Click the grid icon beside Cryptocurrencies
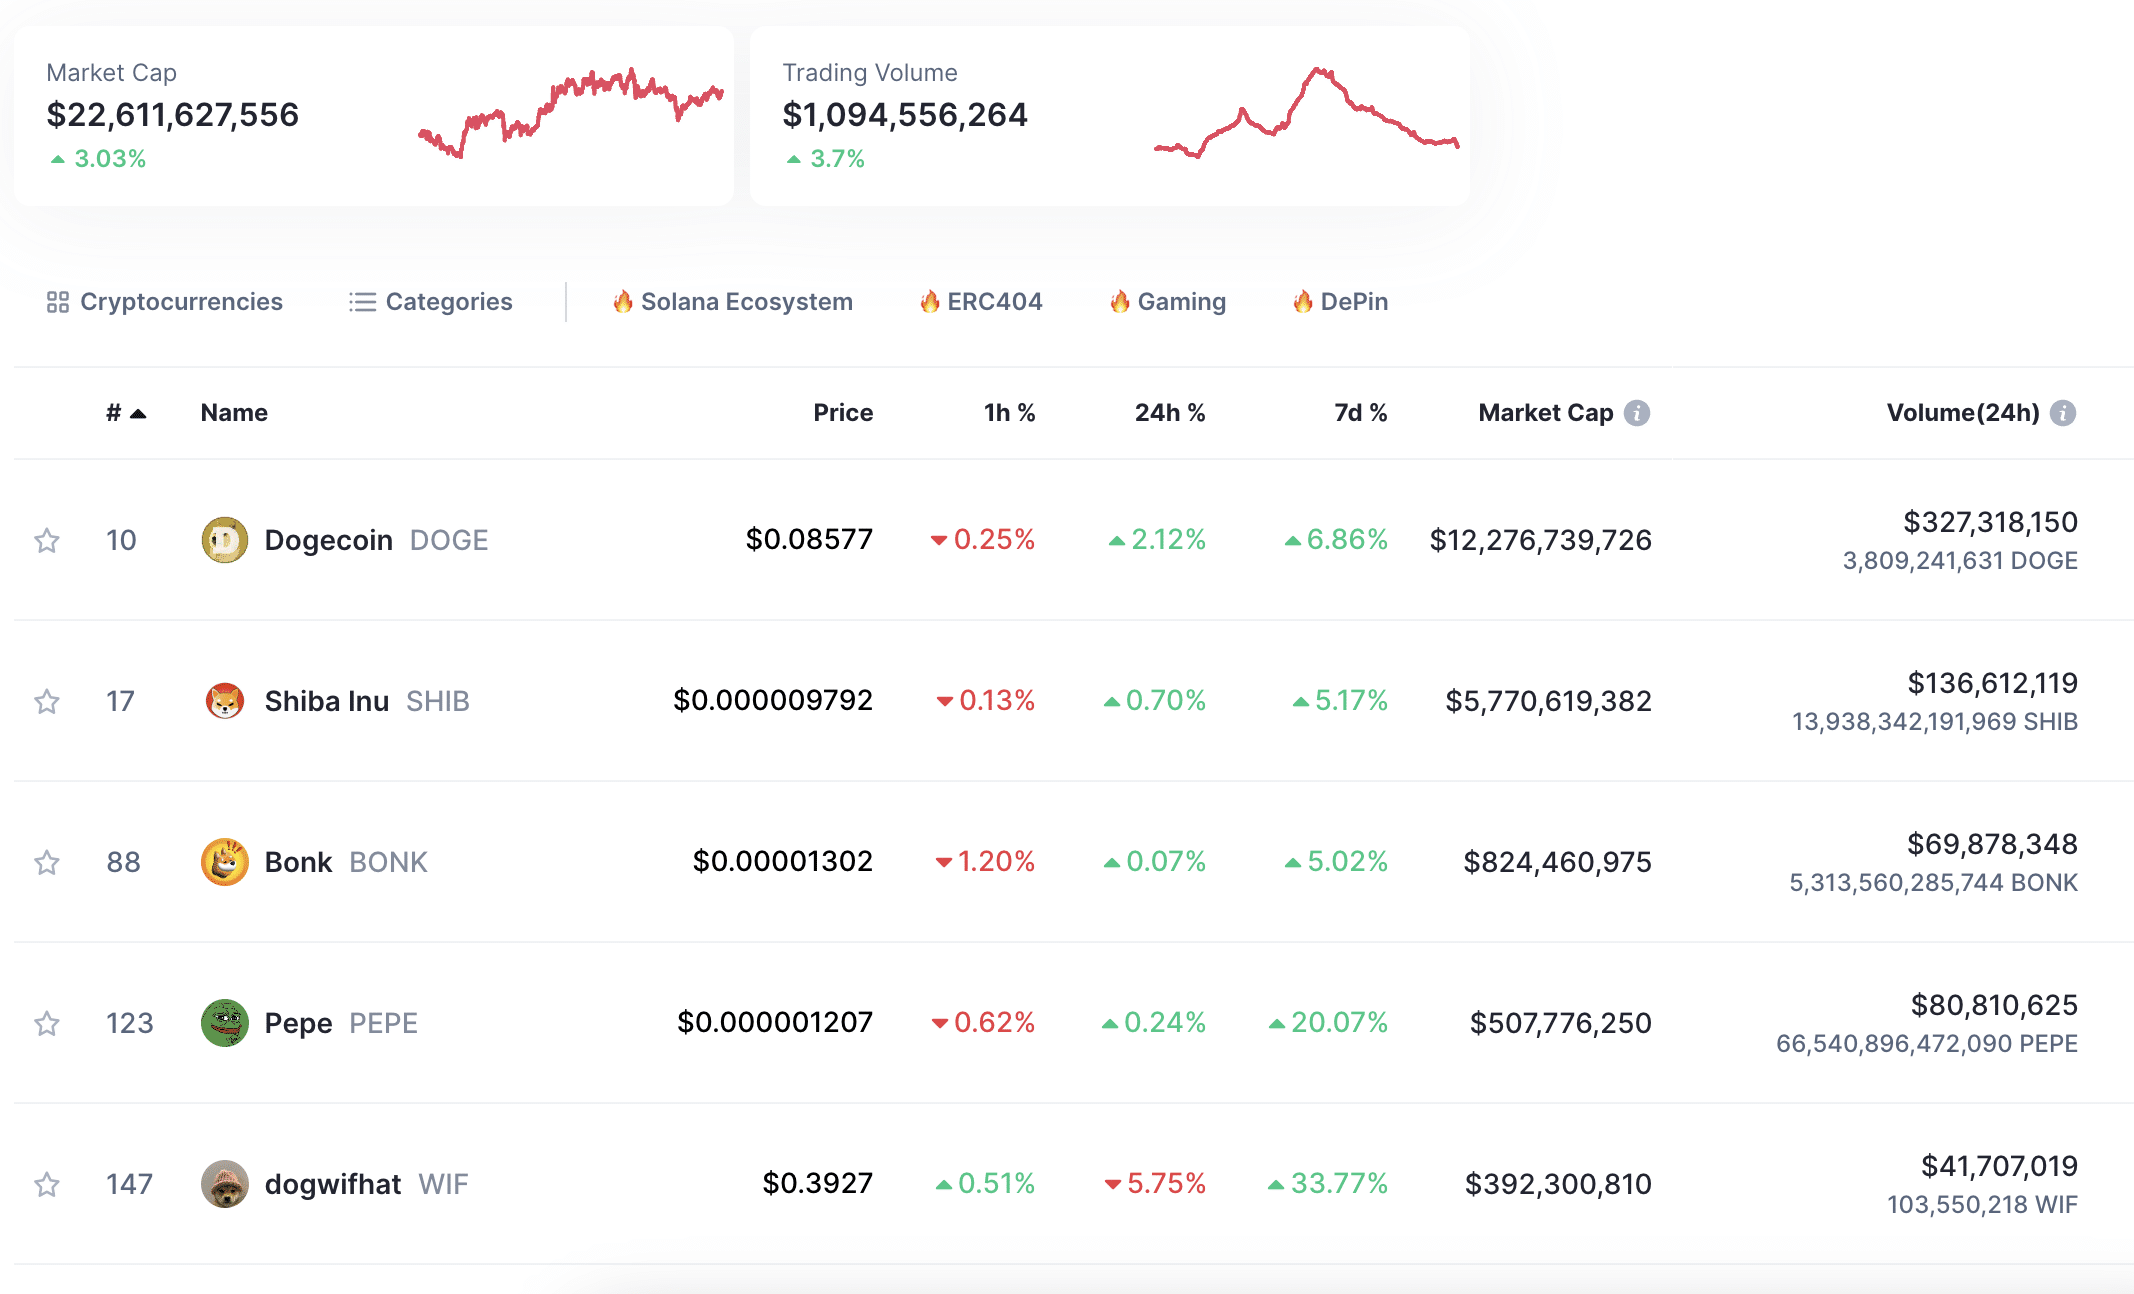The width and height of the screenshot is (2134, 1294). (58, 302)
